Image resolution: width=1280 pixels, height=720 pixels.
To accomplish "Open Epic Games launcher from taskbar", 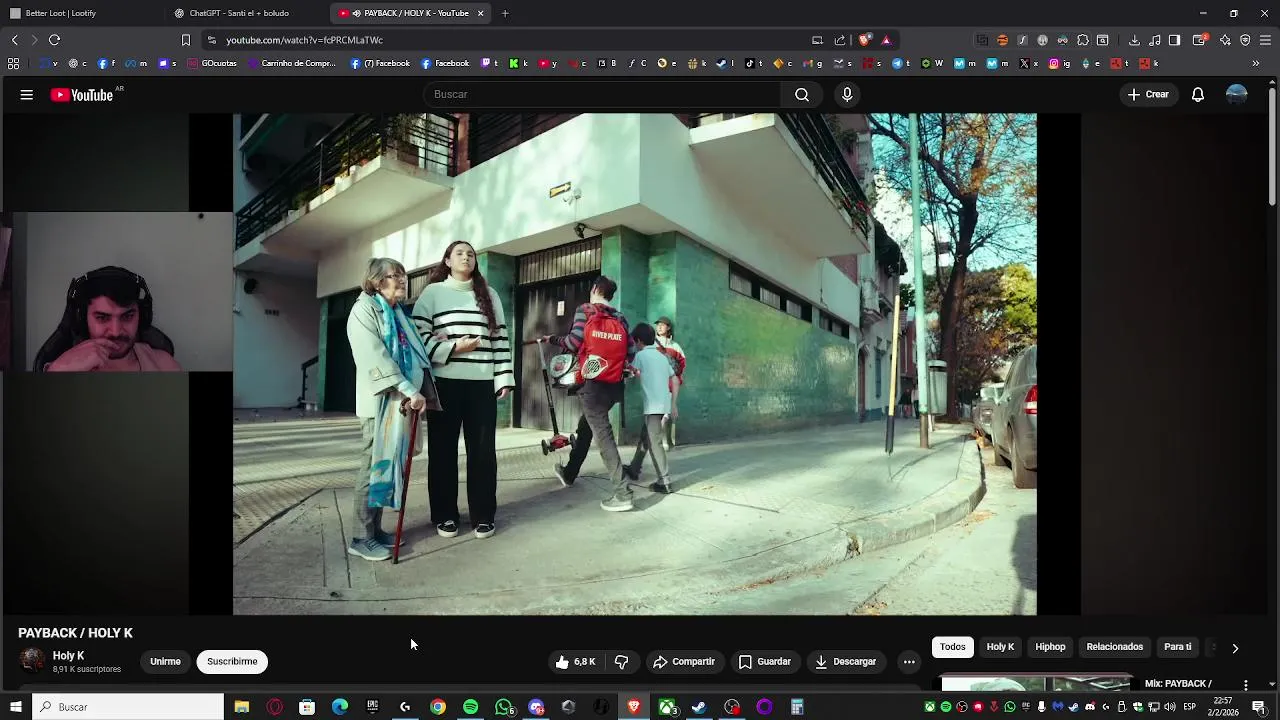I will pyautogui.click(x=373, y=707).
